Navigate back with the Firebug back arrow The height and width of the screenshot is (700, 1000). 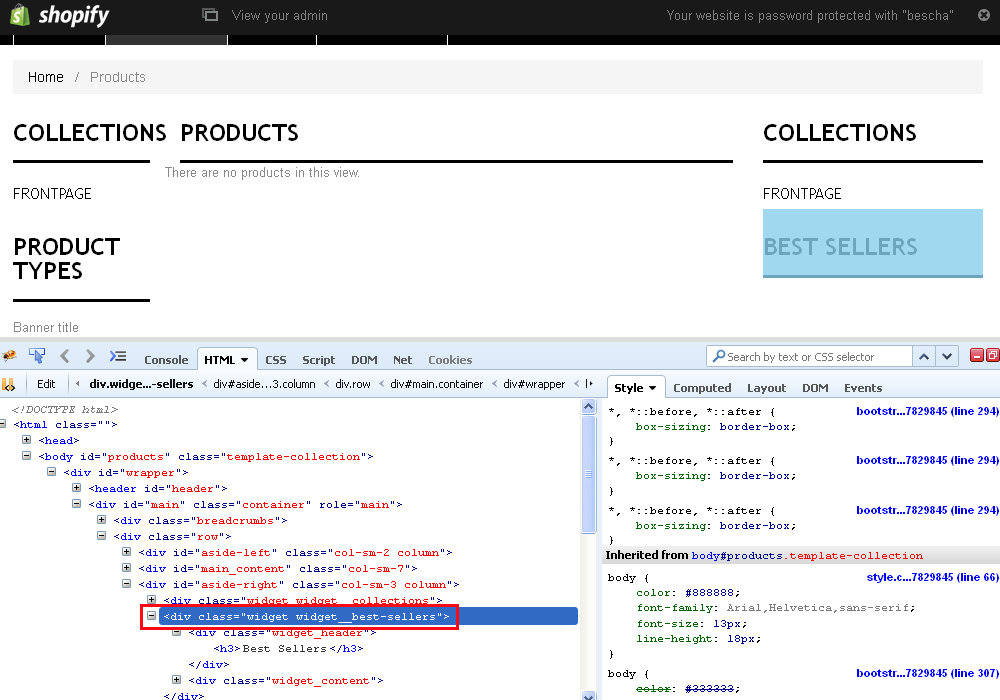click(64, 356)
